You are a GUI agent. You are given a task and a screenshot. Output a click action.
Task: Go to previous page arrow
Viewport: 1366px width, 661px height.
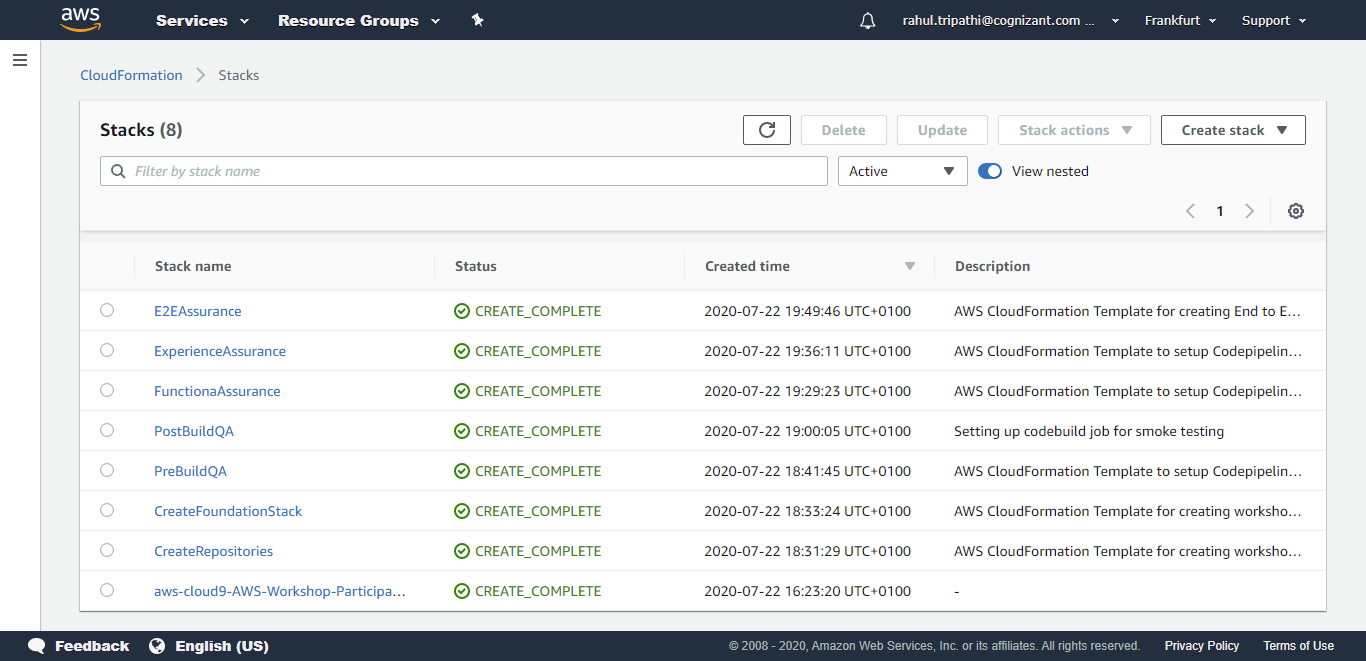(1190, 211)
